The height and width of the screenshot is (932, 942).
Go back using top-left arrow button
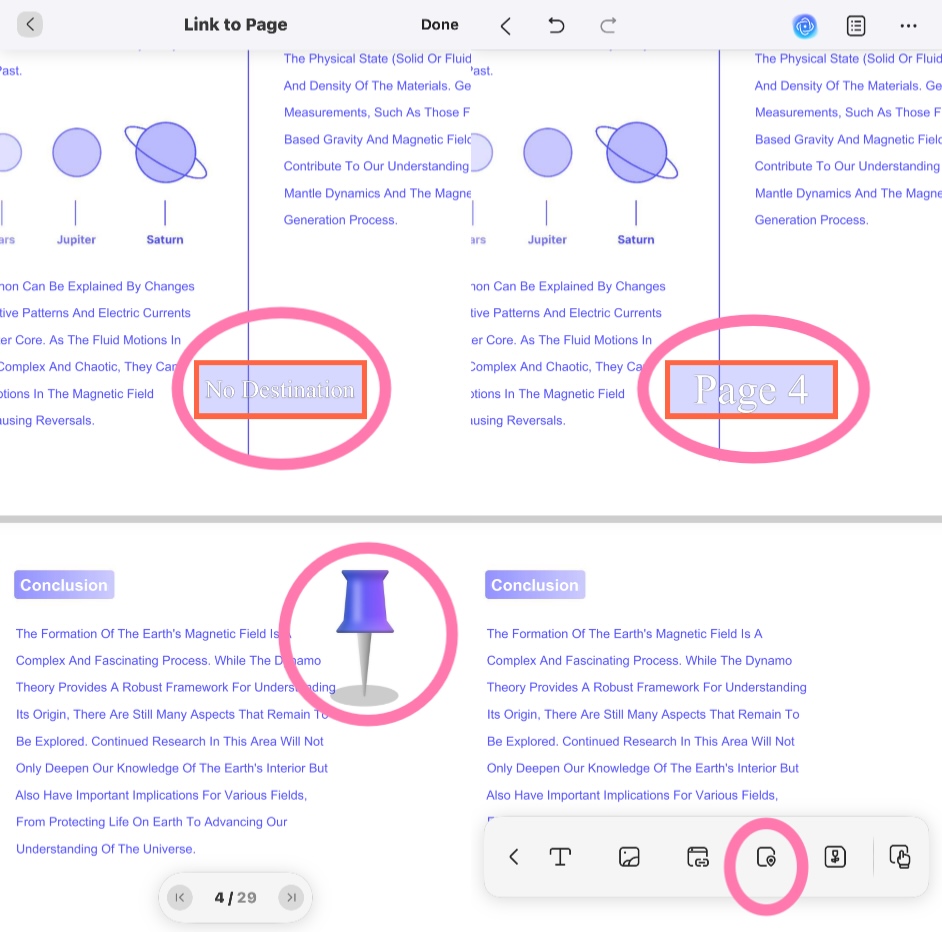coord(29,25)
